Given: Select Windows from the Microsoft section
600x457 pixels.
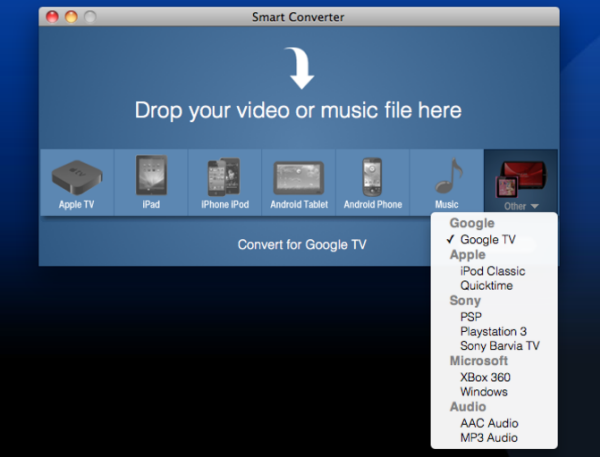Looking at the screenshot, I should click(483, 392).
